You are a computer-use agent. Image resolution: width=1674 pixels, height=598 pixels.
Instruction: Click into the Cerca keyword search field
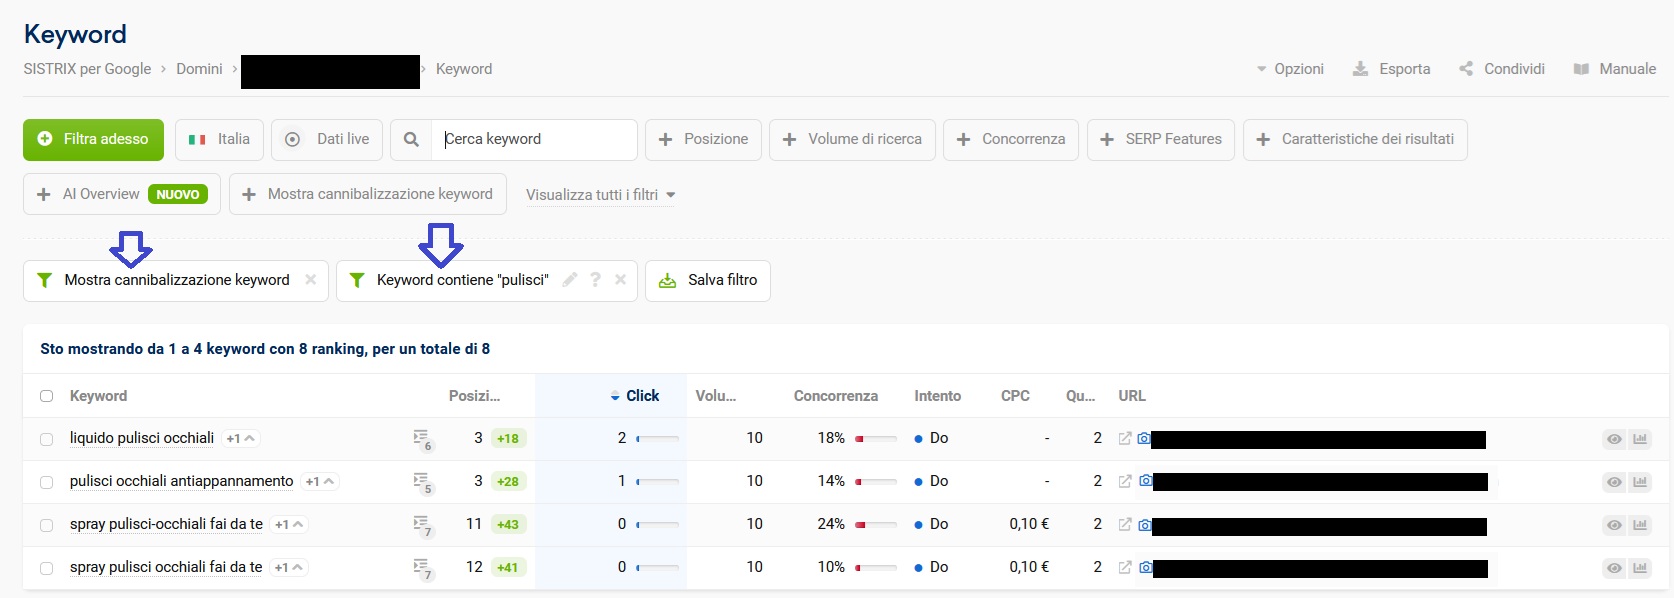click(x=535, y=140)
